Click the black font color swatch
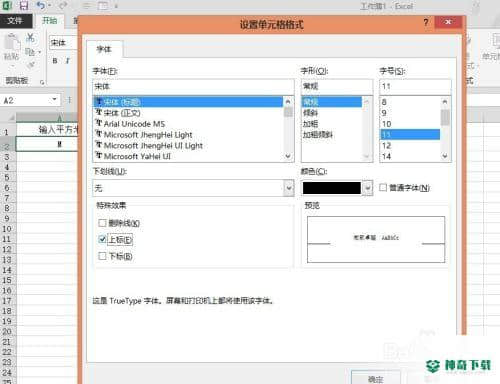 point(332,188)
